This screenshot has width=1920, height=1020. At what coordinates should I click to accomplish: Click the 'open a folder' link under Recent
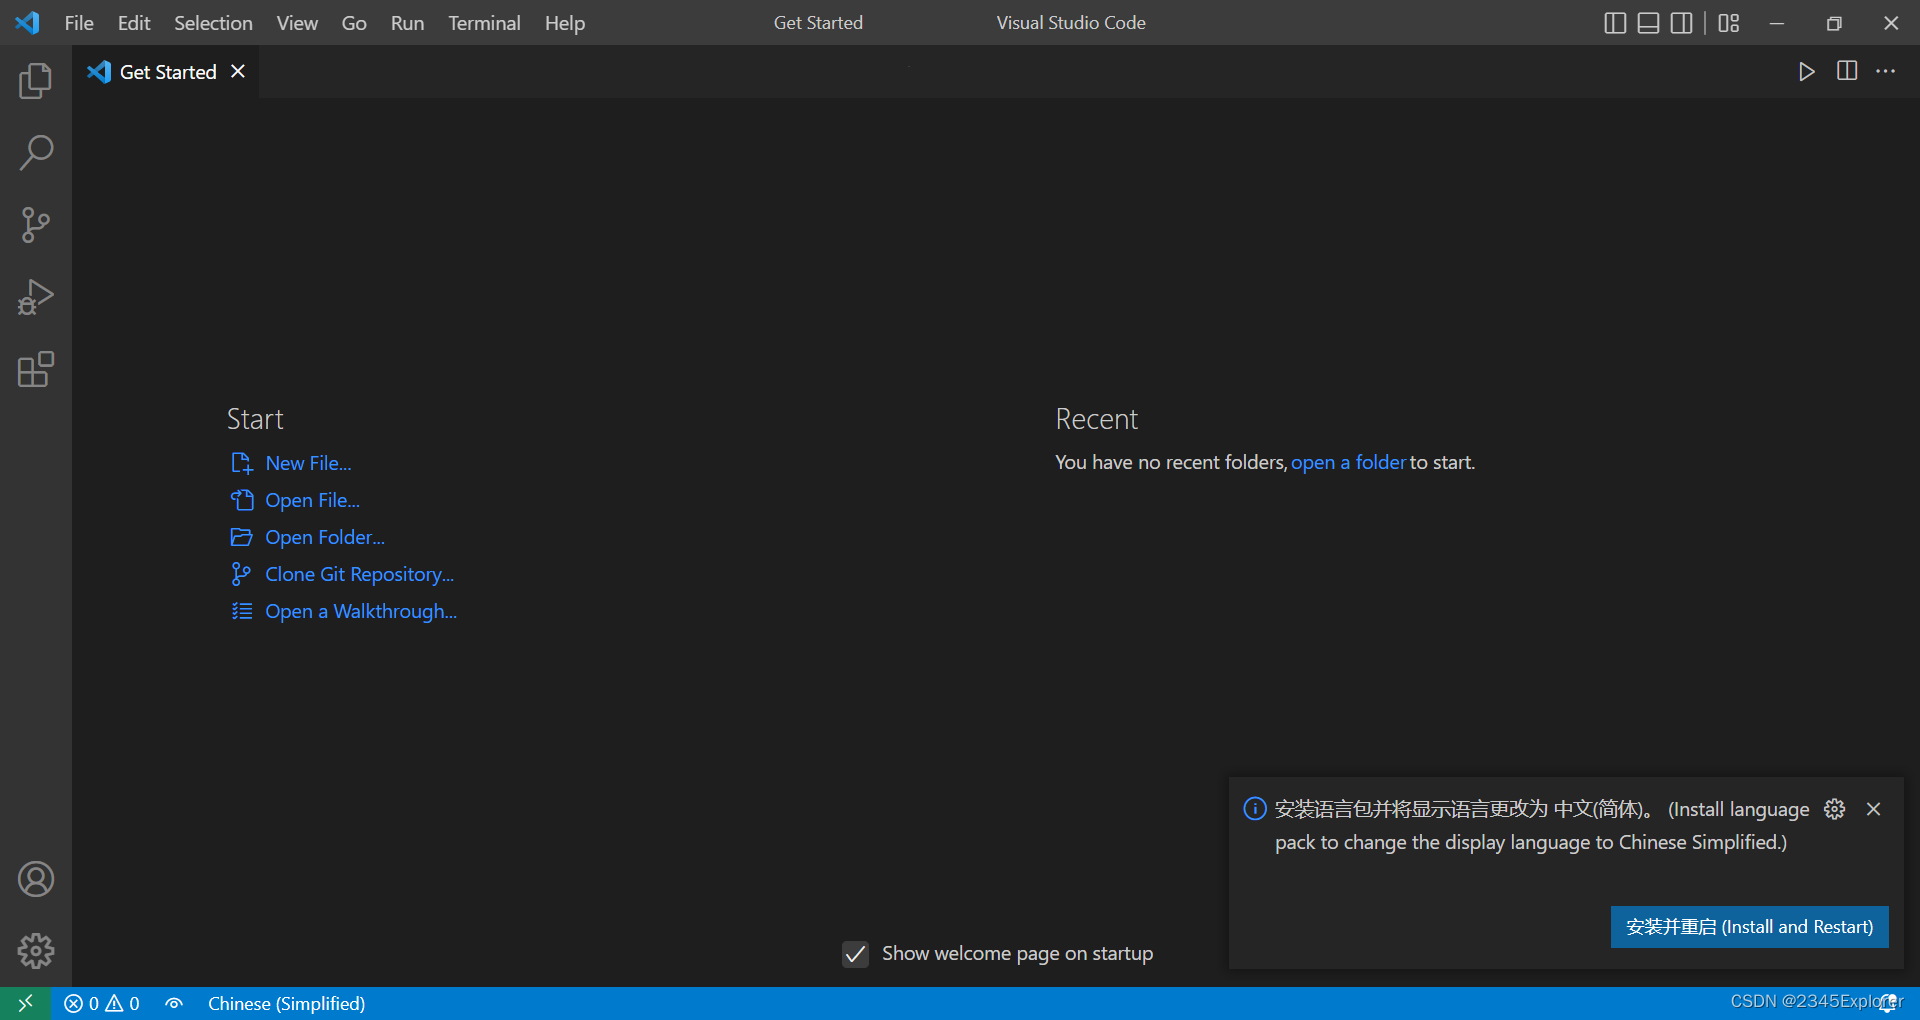pyautogui.click(x=1348, y=462)
